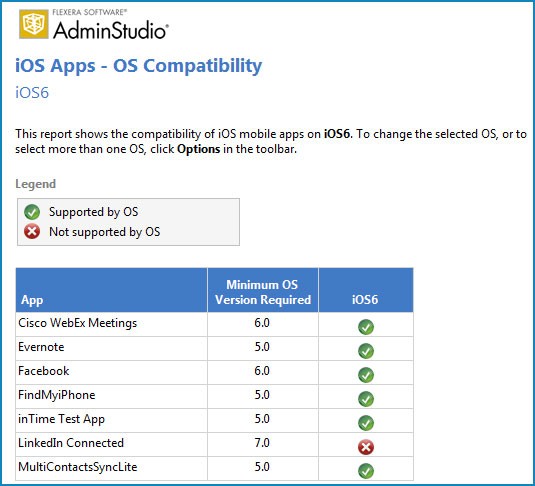The width and height of the screenshot is (535, 486).
Task: Click the FindMyiPhone supported status icon
Action: (366, 399)
